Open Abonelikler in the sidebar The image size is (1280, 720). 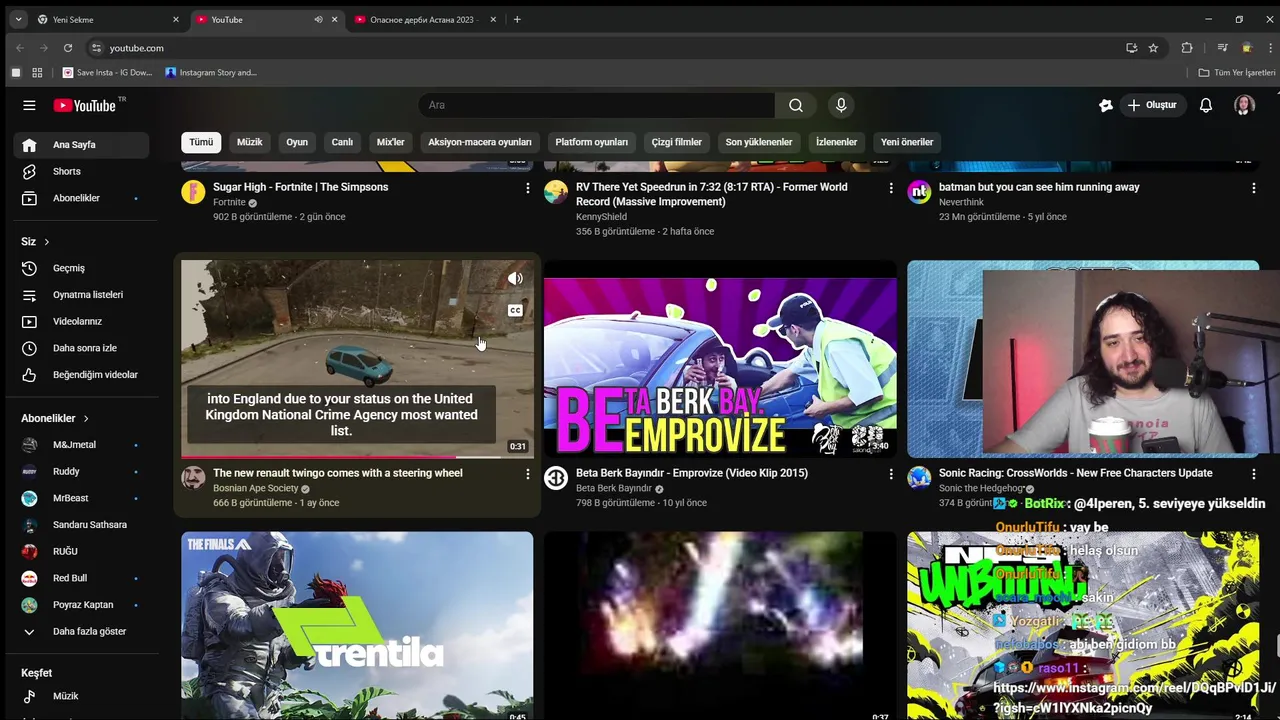(x=81, y=198)
